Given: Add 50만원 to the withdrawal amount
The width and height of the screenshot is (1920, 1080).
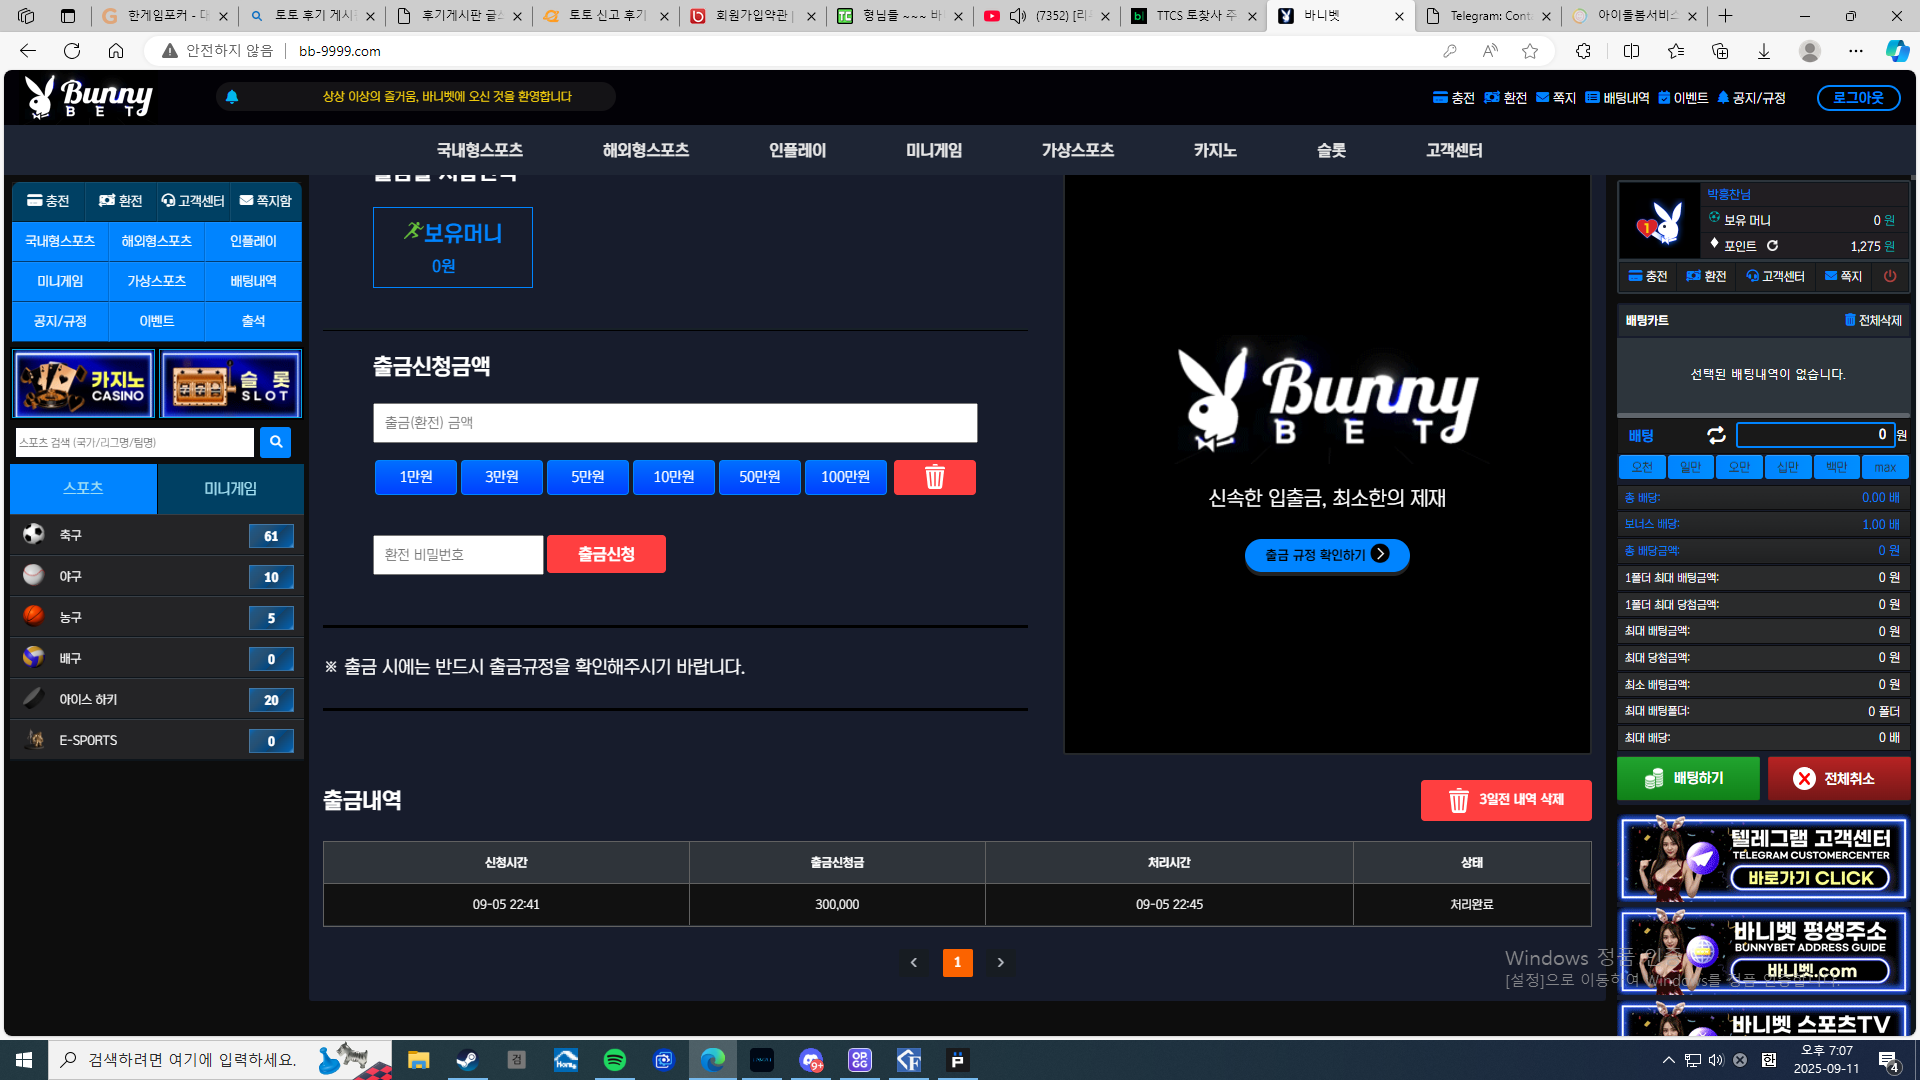Looking at the screenshot, I should [x=760, y=477].
